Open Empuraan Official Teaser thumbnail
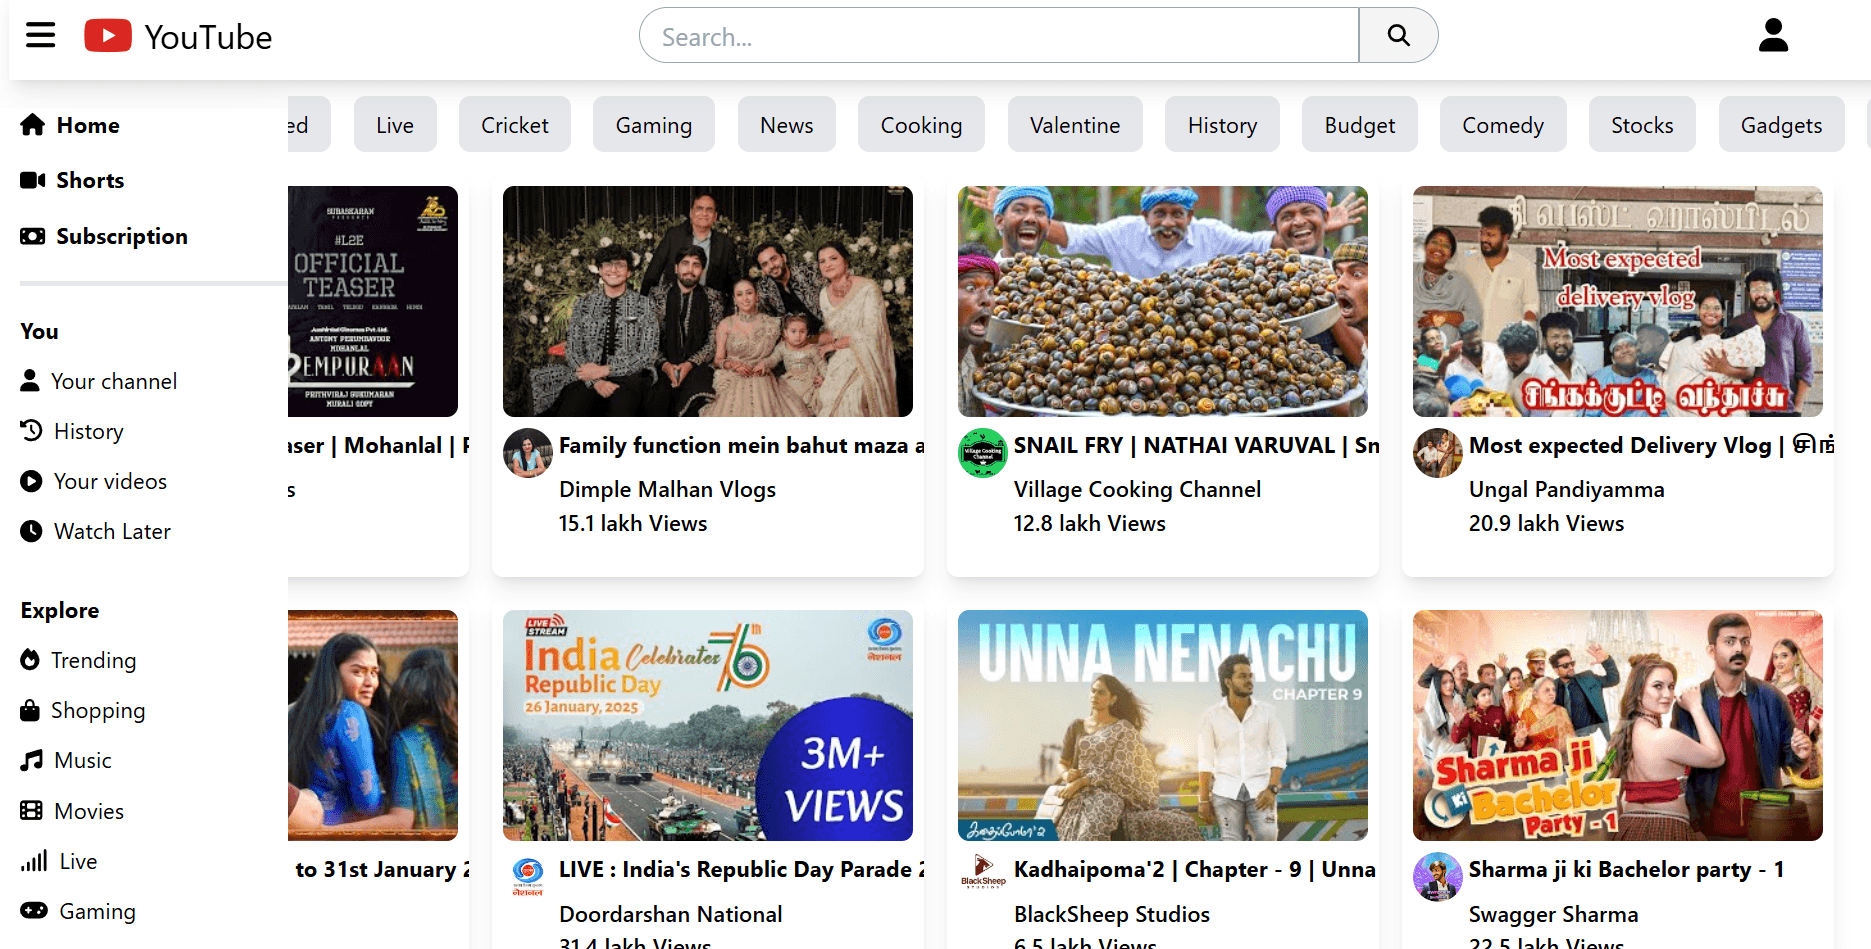 click(373, 301)
